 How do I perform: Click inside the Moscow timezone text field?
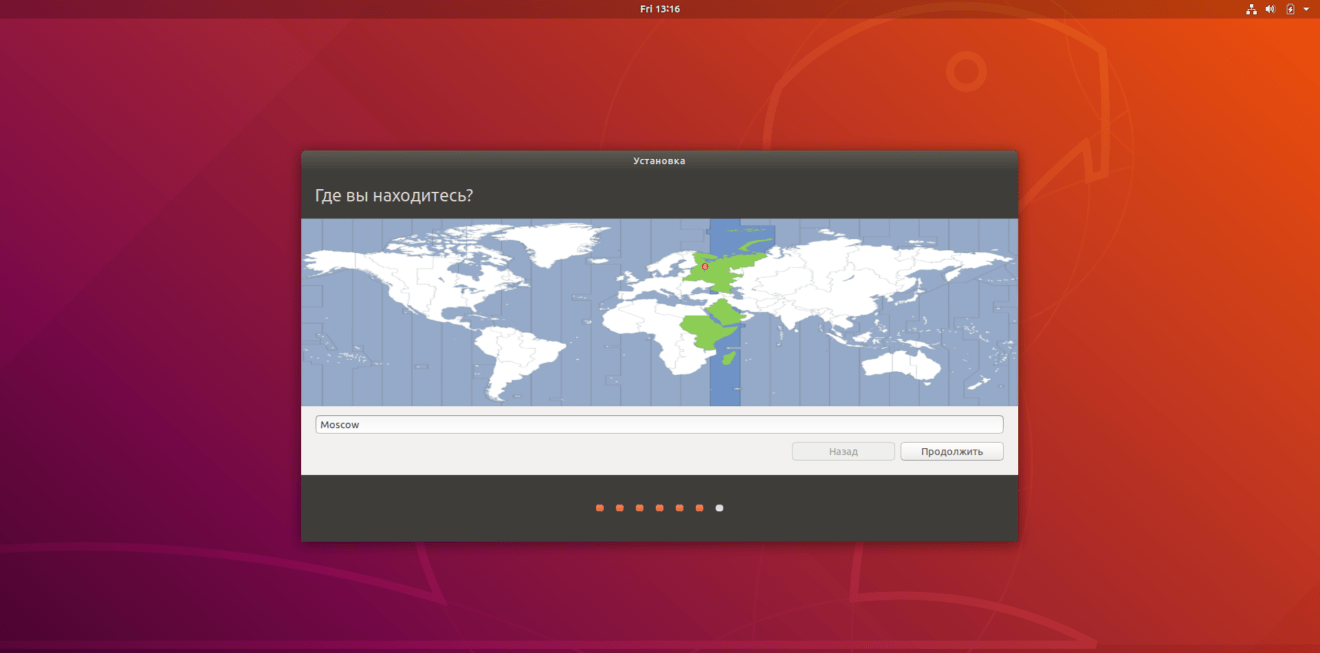[x=659, y=423]
